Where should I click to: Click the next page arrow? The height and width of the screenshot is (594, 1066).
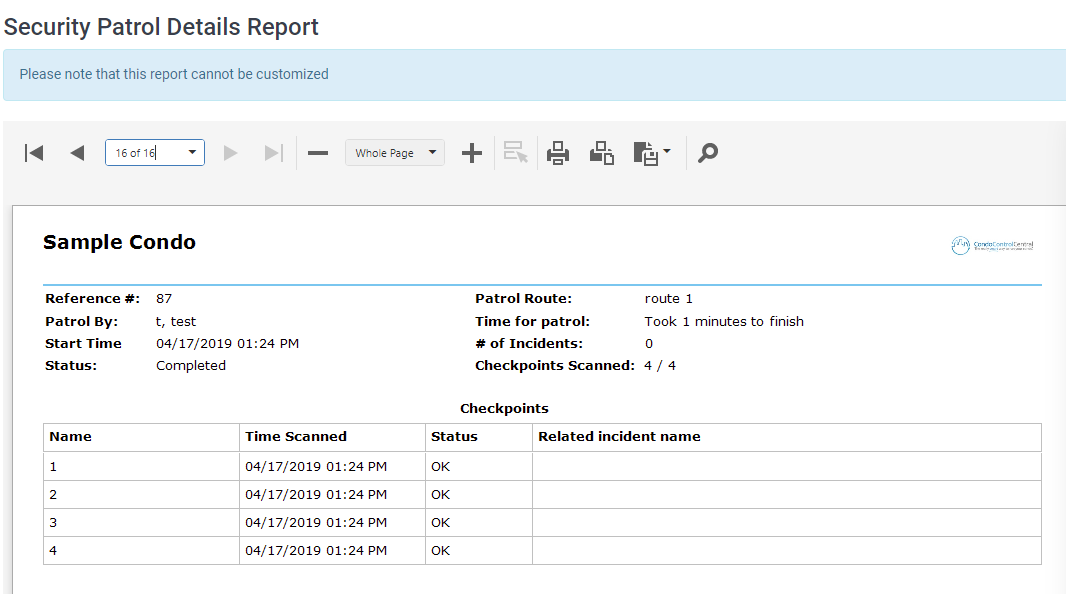(231, 153)
